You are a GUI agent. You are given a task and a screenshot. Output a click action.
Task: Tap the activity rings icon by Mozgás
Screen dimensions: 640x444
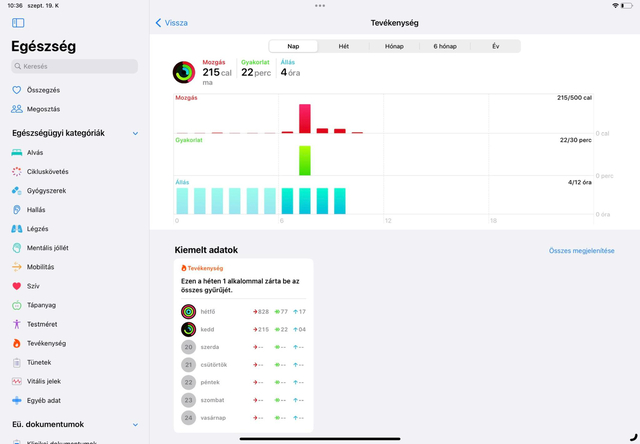(184, 72)
